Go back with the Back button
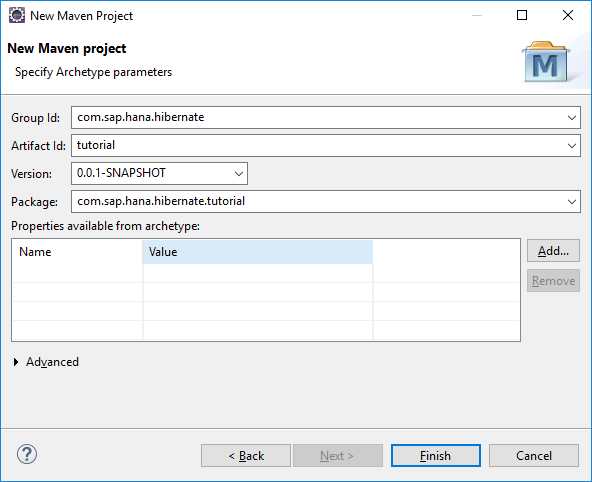This screenshot has width=592, height=482. click(x=246, y=456)
